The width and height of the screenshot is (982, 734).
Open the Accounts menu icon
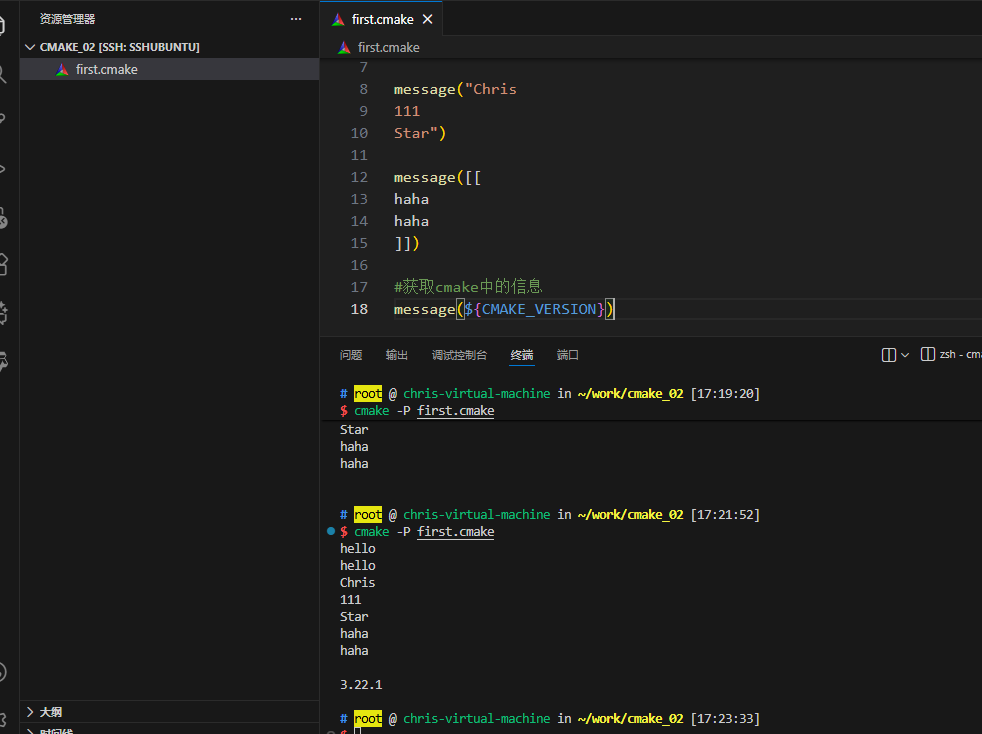click(x=4, y=672)
